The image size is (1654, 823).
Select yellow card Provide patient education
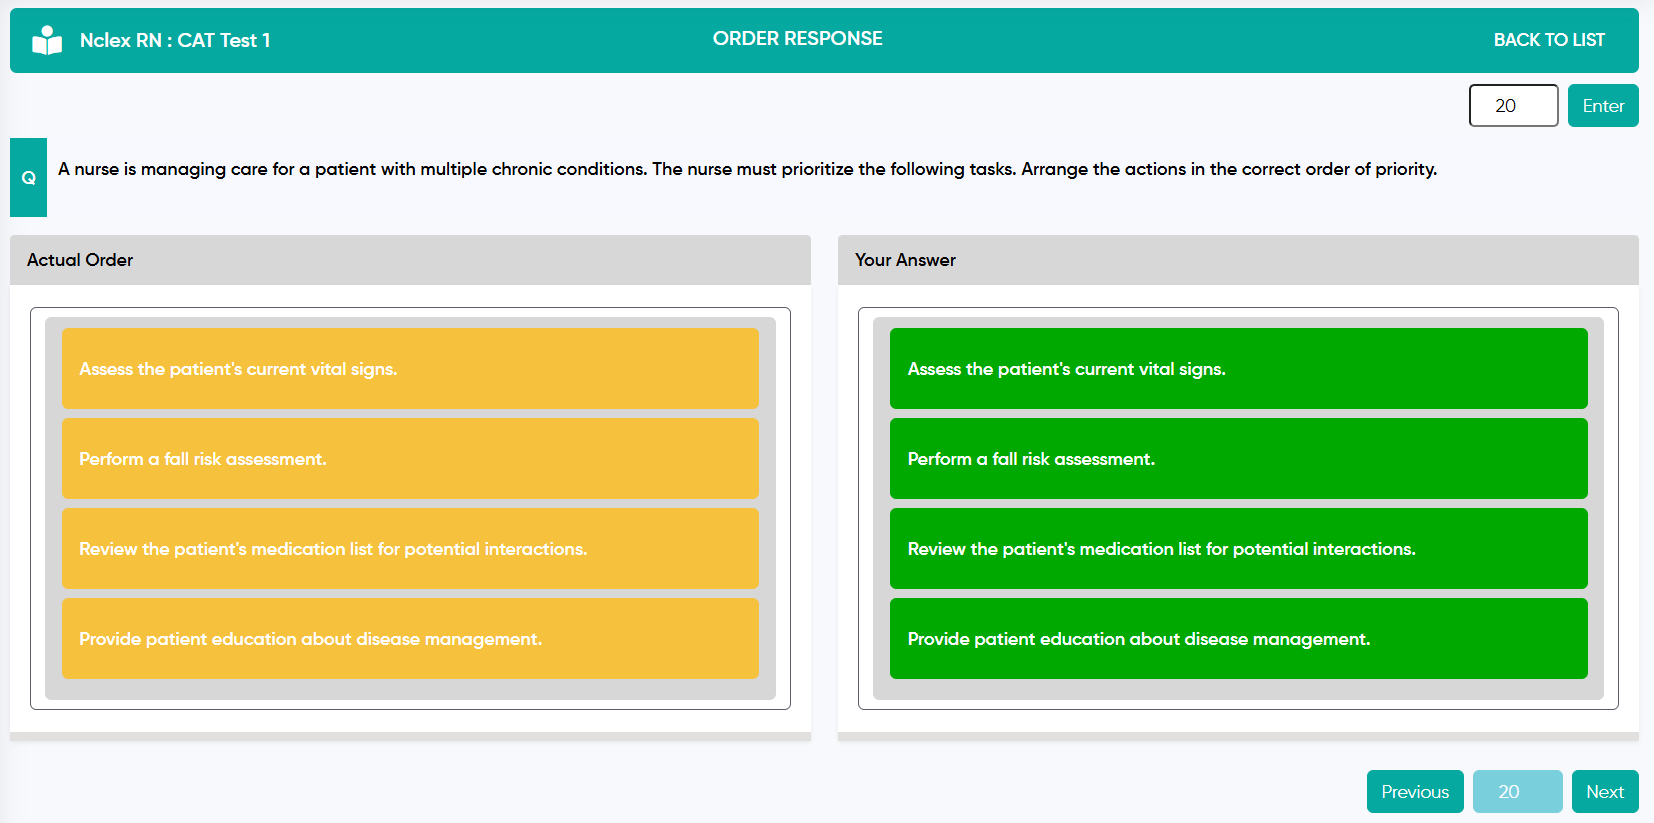410,639
